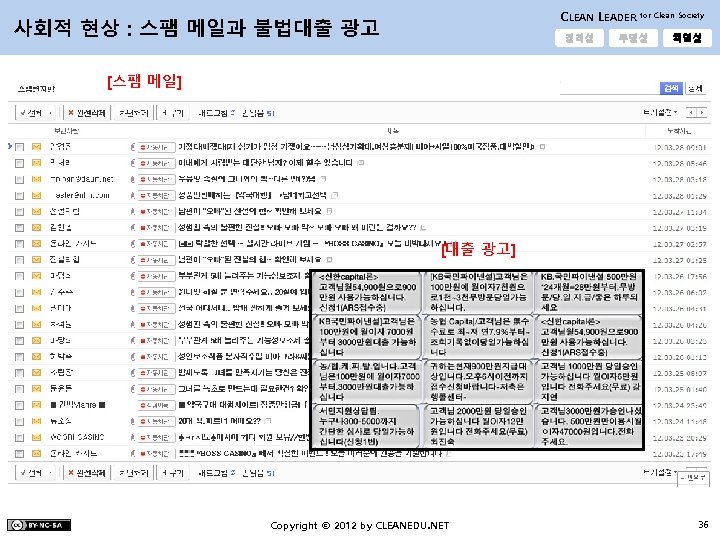Tick checkbox of Maria sender mail
720x540 pixels.
[19, 405]
